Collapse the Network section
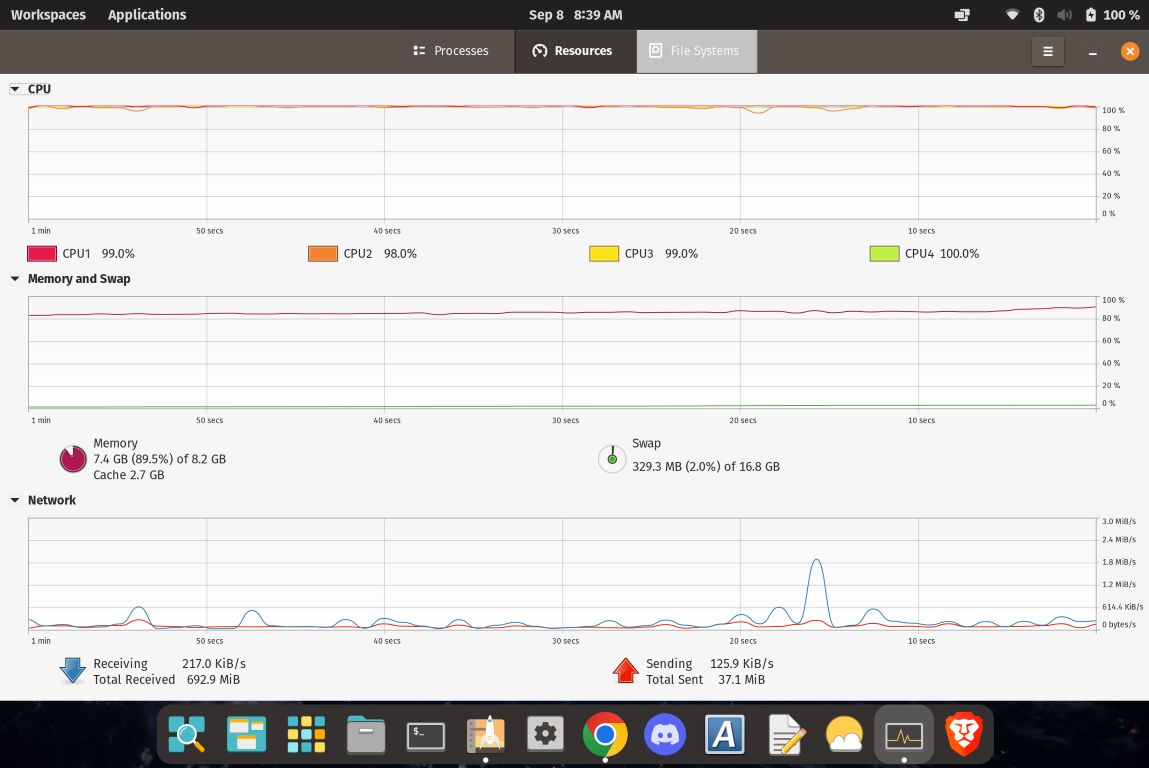1149x768 pixels. point(15,500)
